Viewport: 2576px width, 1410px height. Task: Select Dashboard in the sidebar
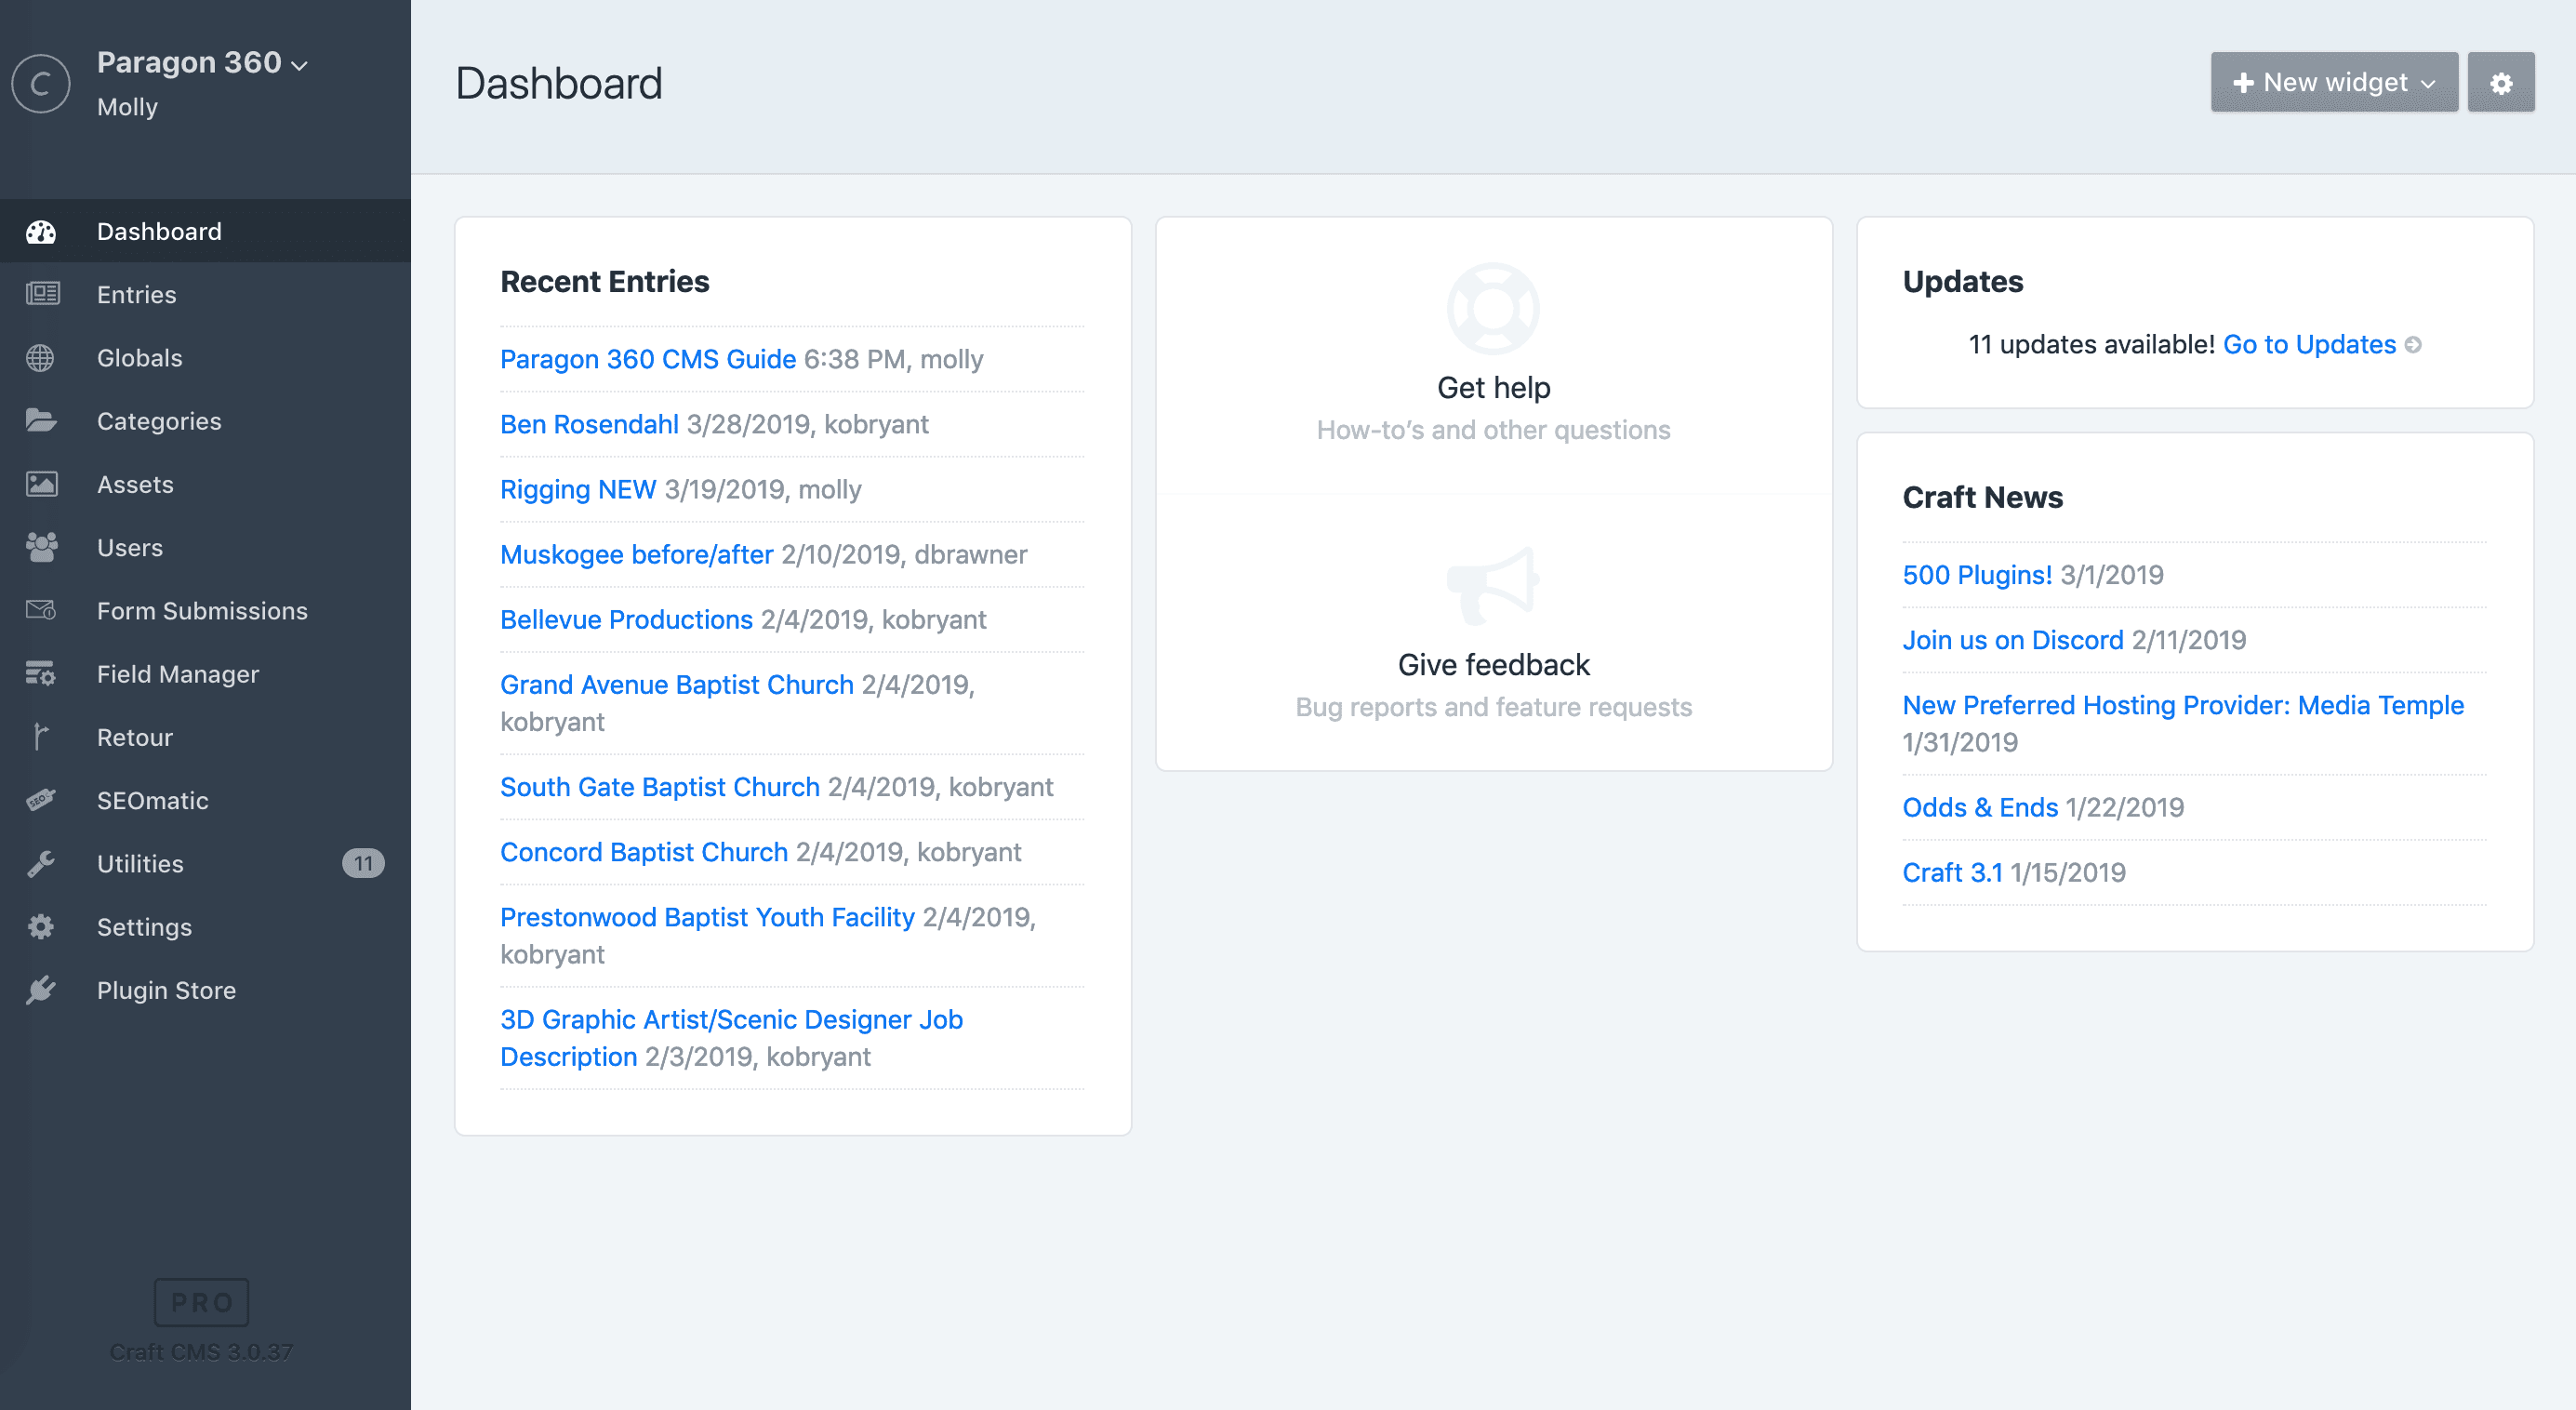(205, 231)
